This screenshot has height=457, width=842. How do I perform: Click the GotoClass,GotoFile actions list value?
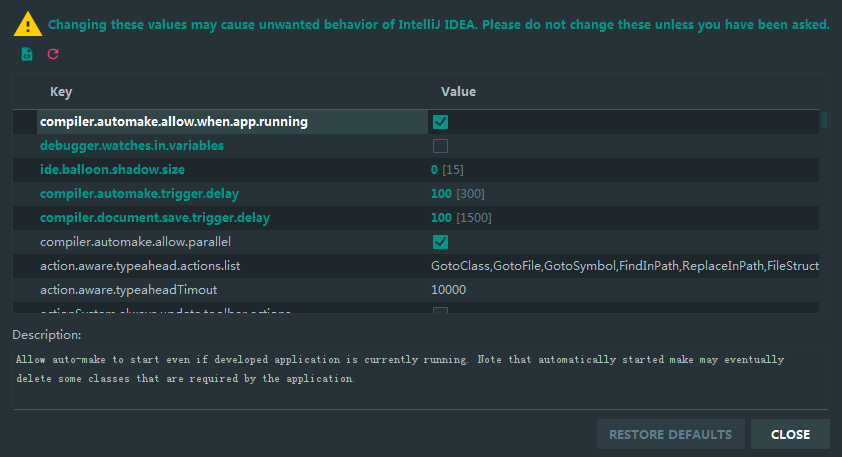tap(625, 266)
